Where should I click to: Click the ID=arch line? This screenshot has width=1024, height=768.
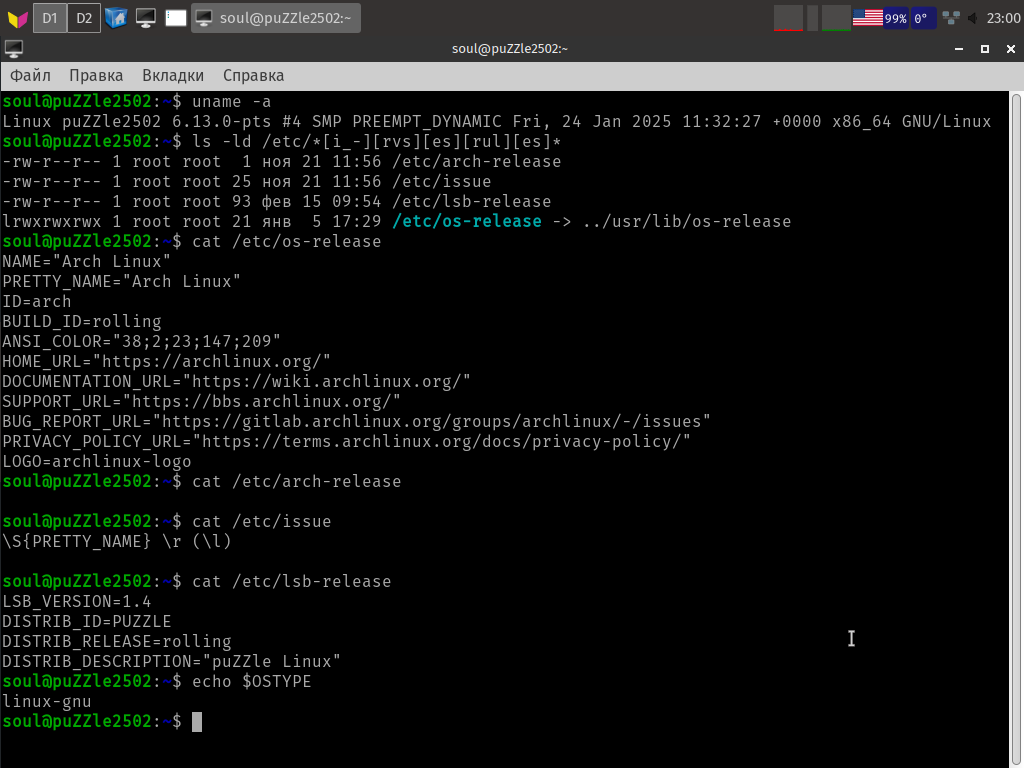click(x=37, y=302)
